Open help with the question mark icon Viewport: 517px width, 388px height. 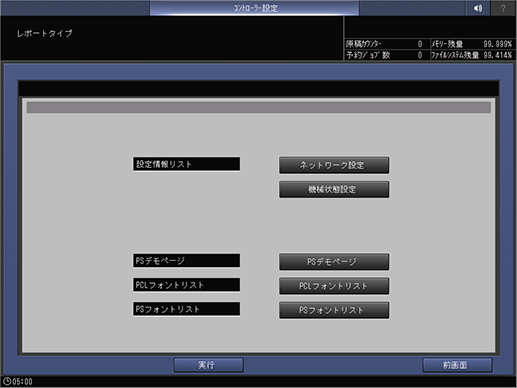click(503, 8)
